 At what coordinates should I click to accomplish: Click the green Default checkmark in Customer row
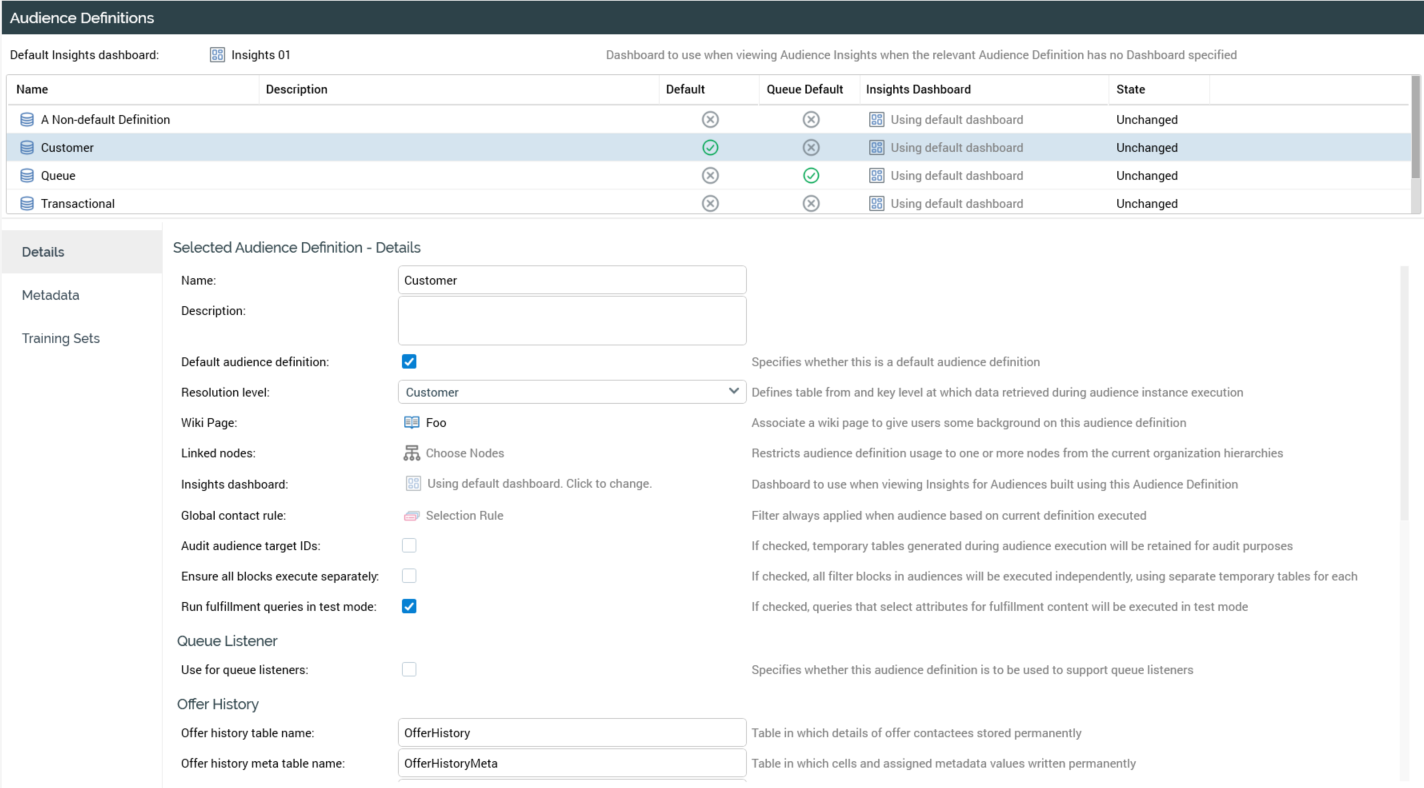710,148
